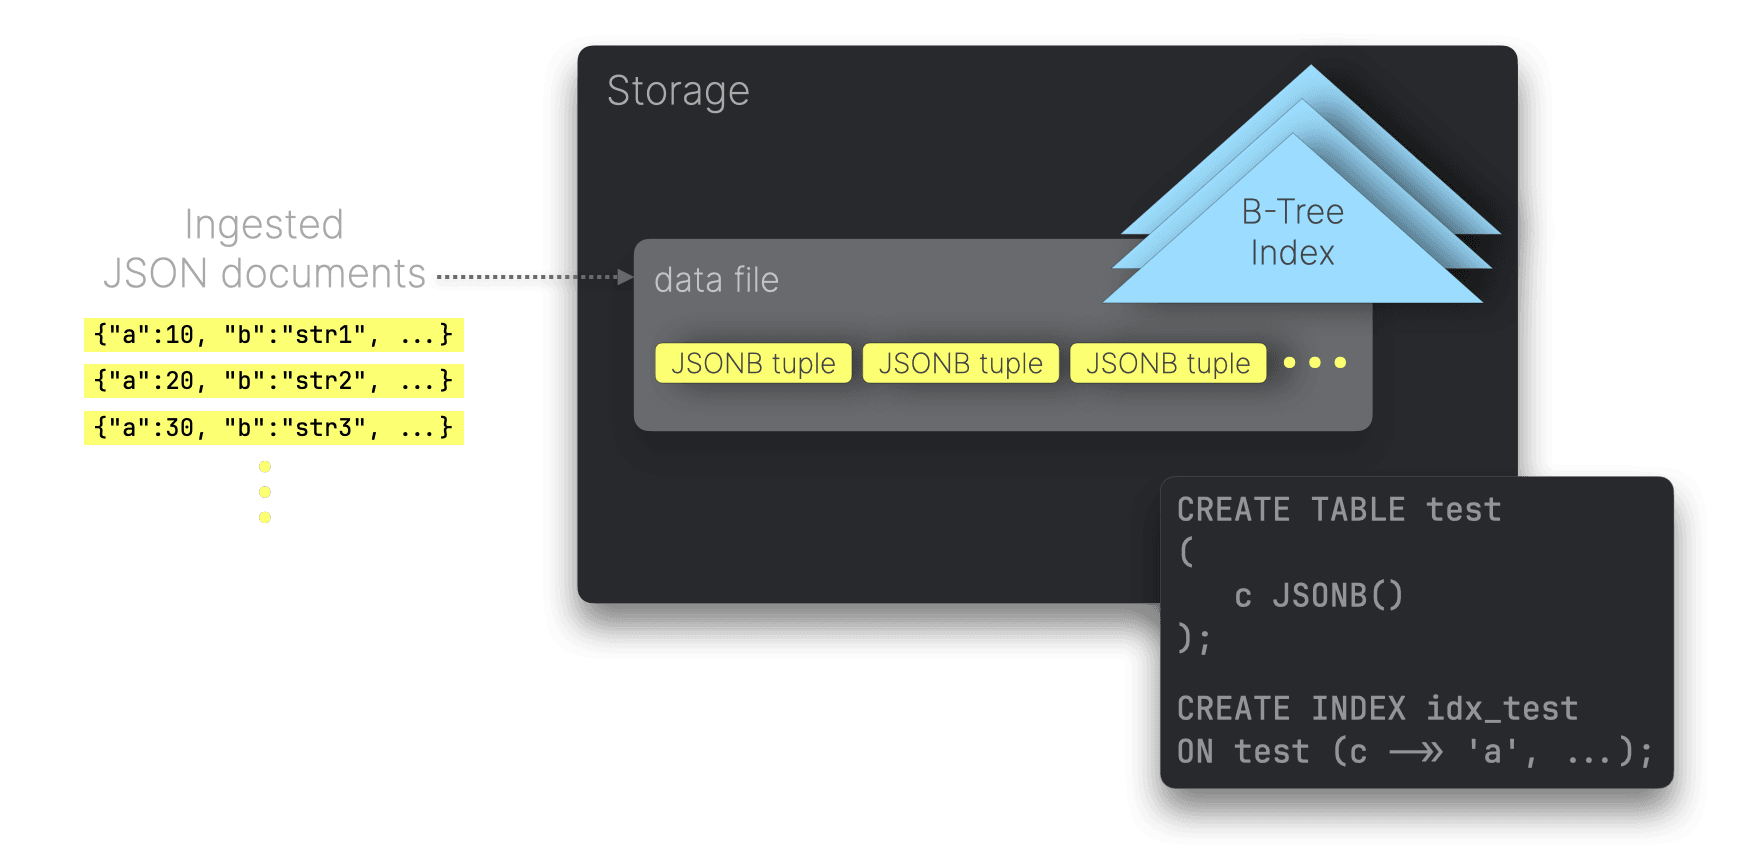Image resolution: width=1750 pixels, height=852 pixels.
Task: Click the CREATE INDEX idx_test line
Action: pyautogui.click(x=1377, y=709)
